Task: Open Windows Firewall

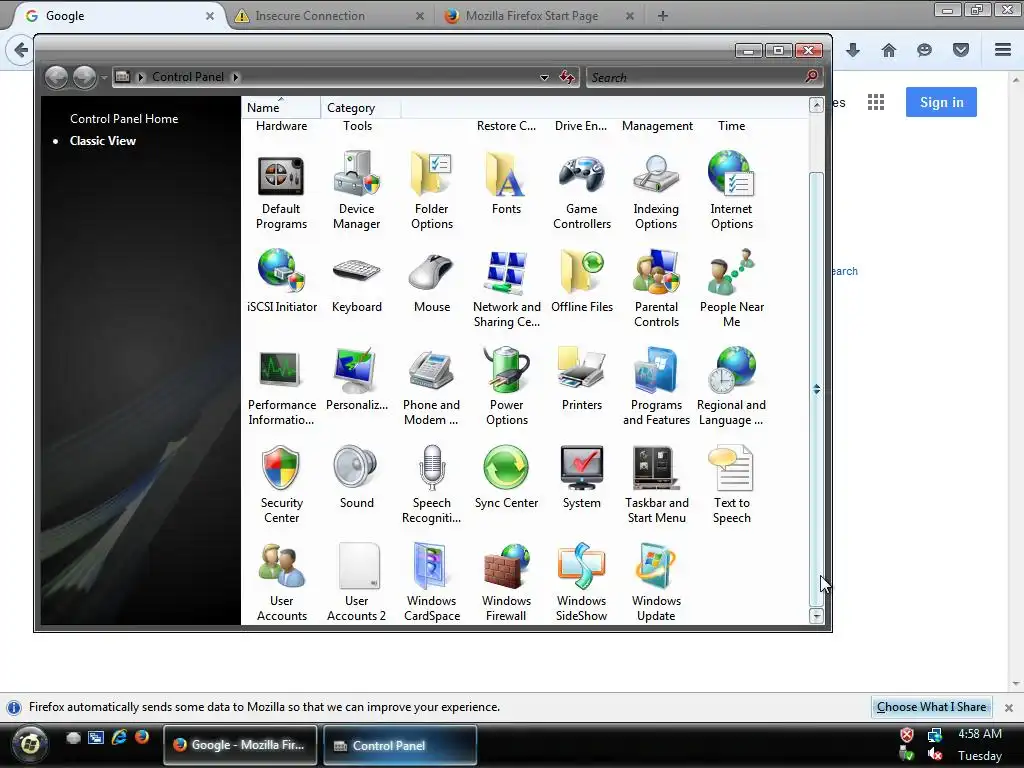Action: (506, 582)
